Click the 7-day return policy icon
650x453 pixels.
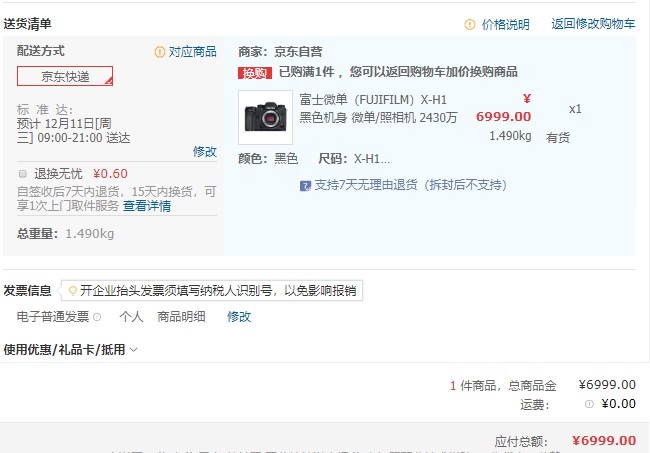pyautogui.click(x=305, y=185)
